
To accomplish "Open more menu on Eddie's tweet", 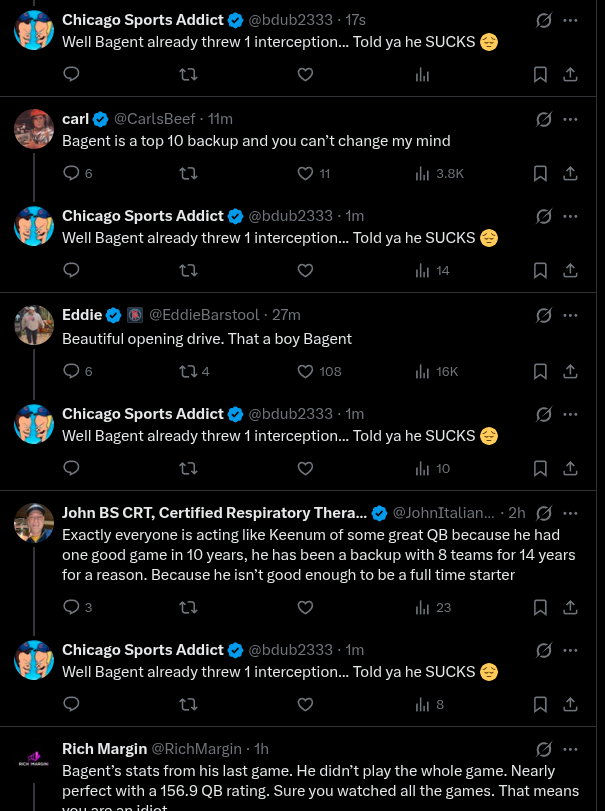I will (570, 316).
